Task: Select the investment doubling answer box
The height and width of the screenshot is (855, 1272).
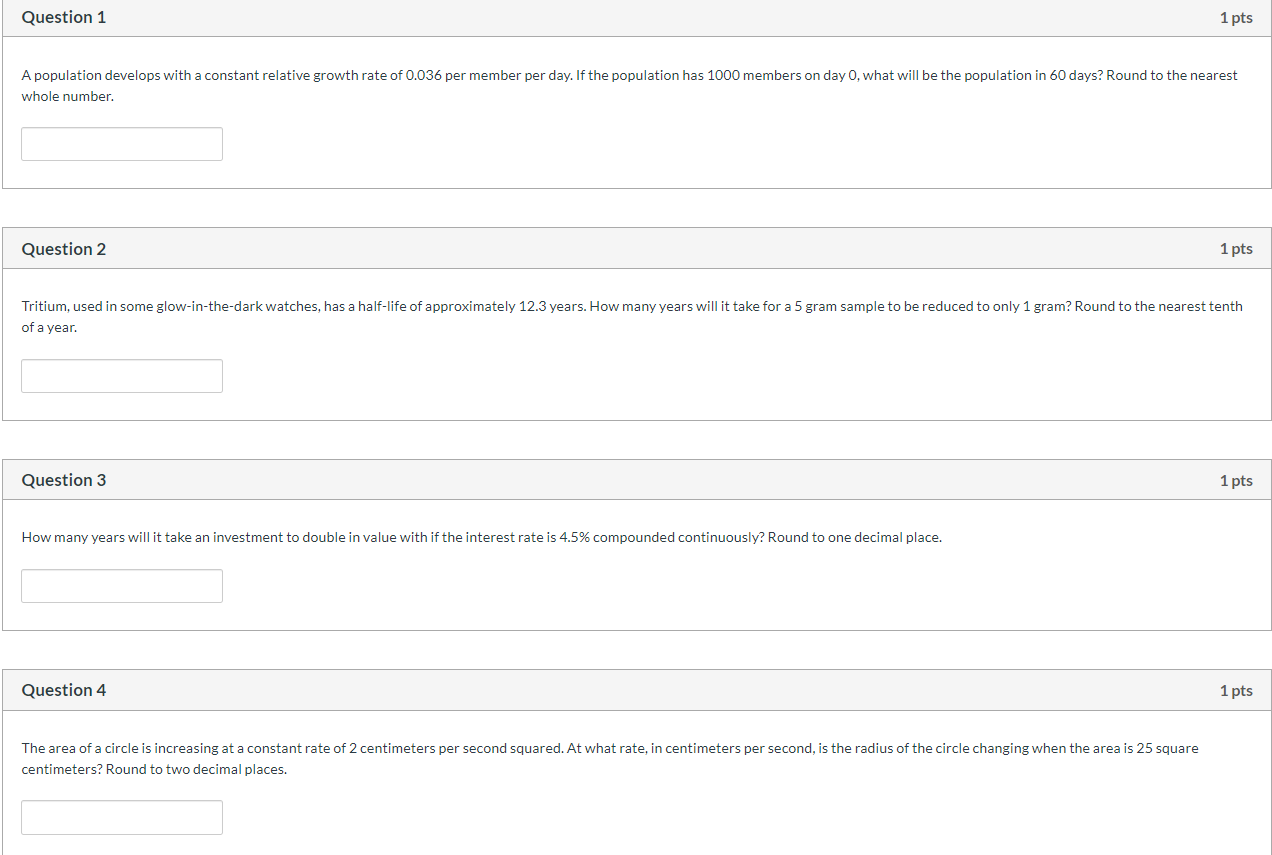Action: [x=122, y=586]
